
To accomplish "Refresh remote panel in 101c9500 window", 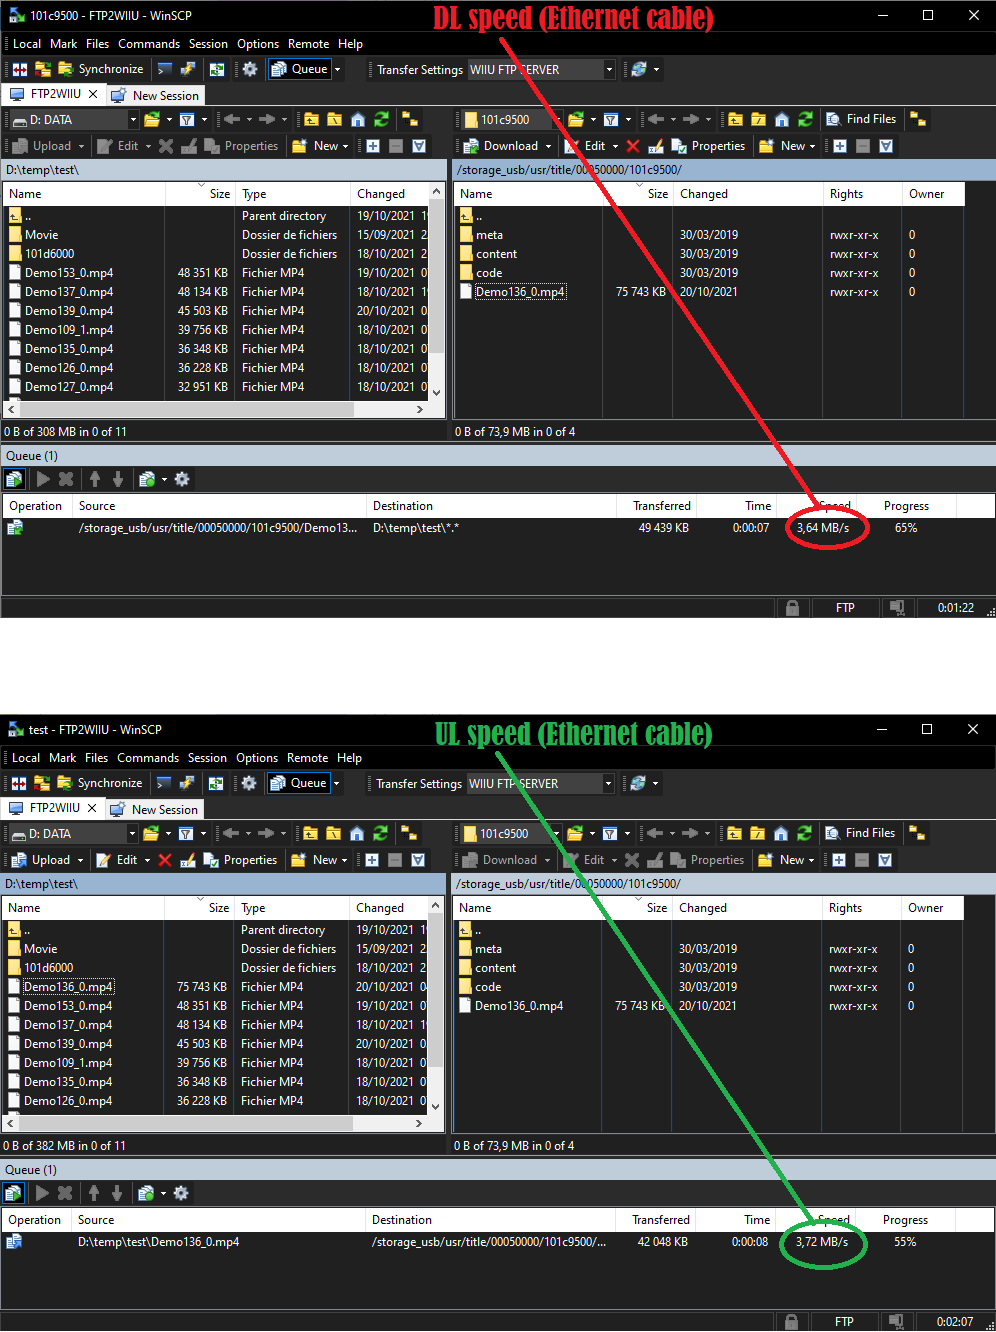I will tap(805, 119).
